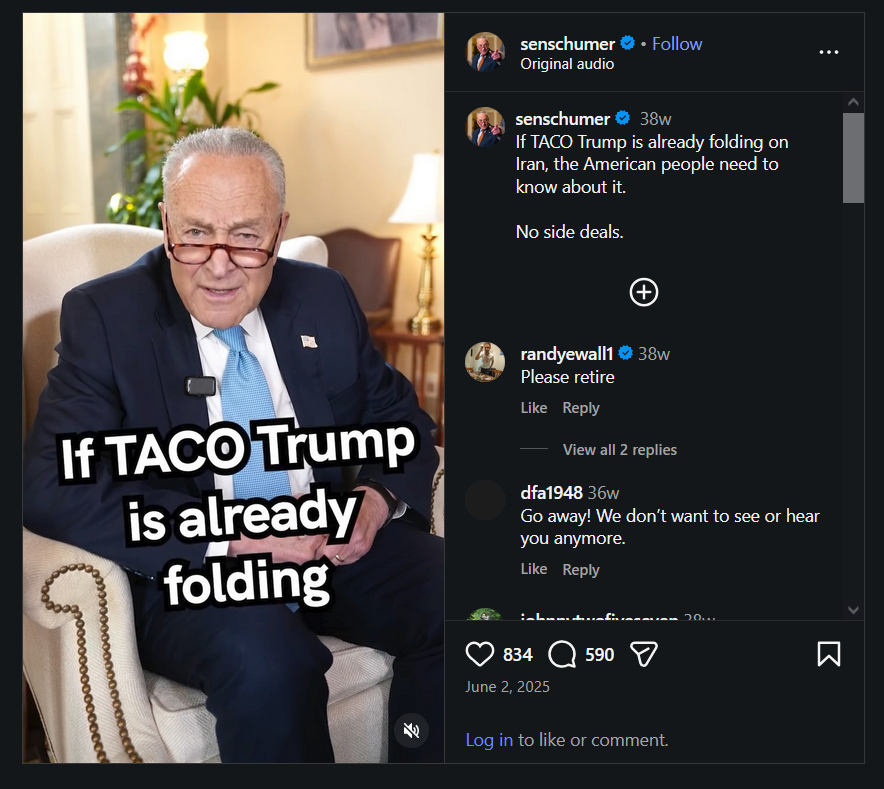This screenshot has height=789, width=884.
Task: Reply to dfa1948's comment
Action: tap(580, 570)
